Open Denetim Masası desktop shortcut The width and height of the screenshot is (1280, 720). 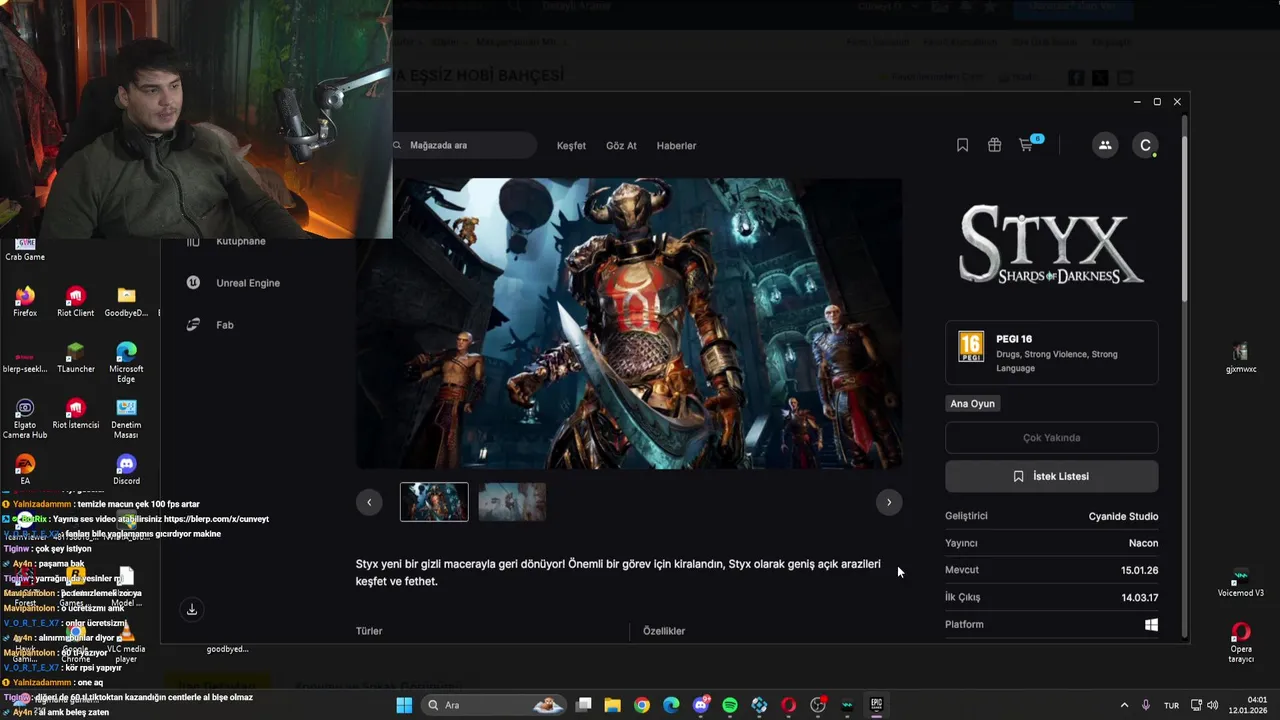126,418
